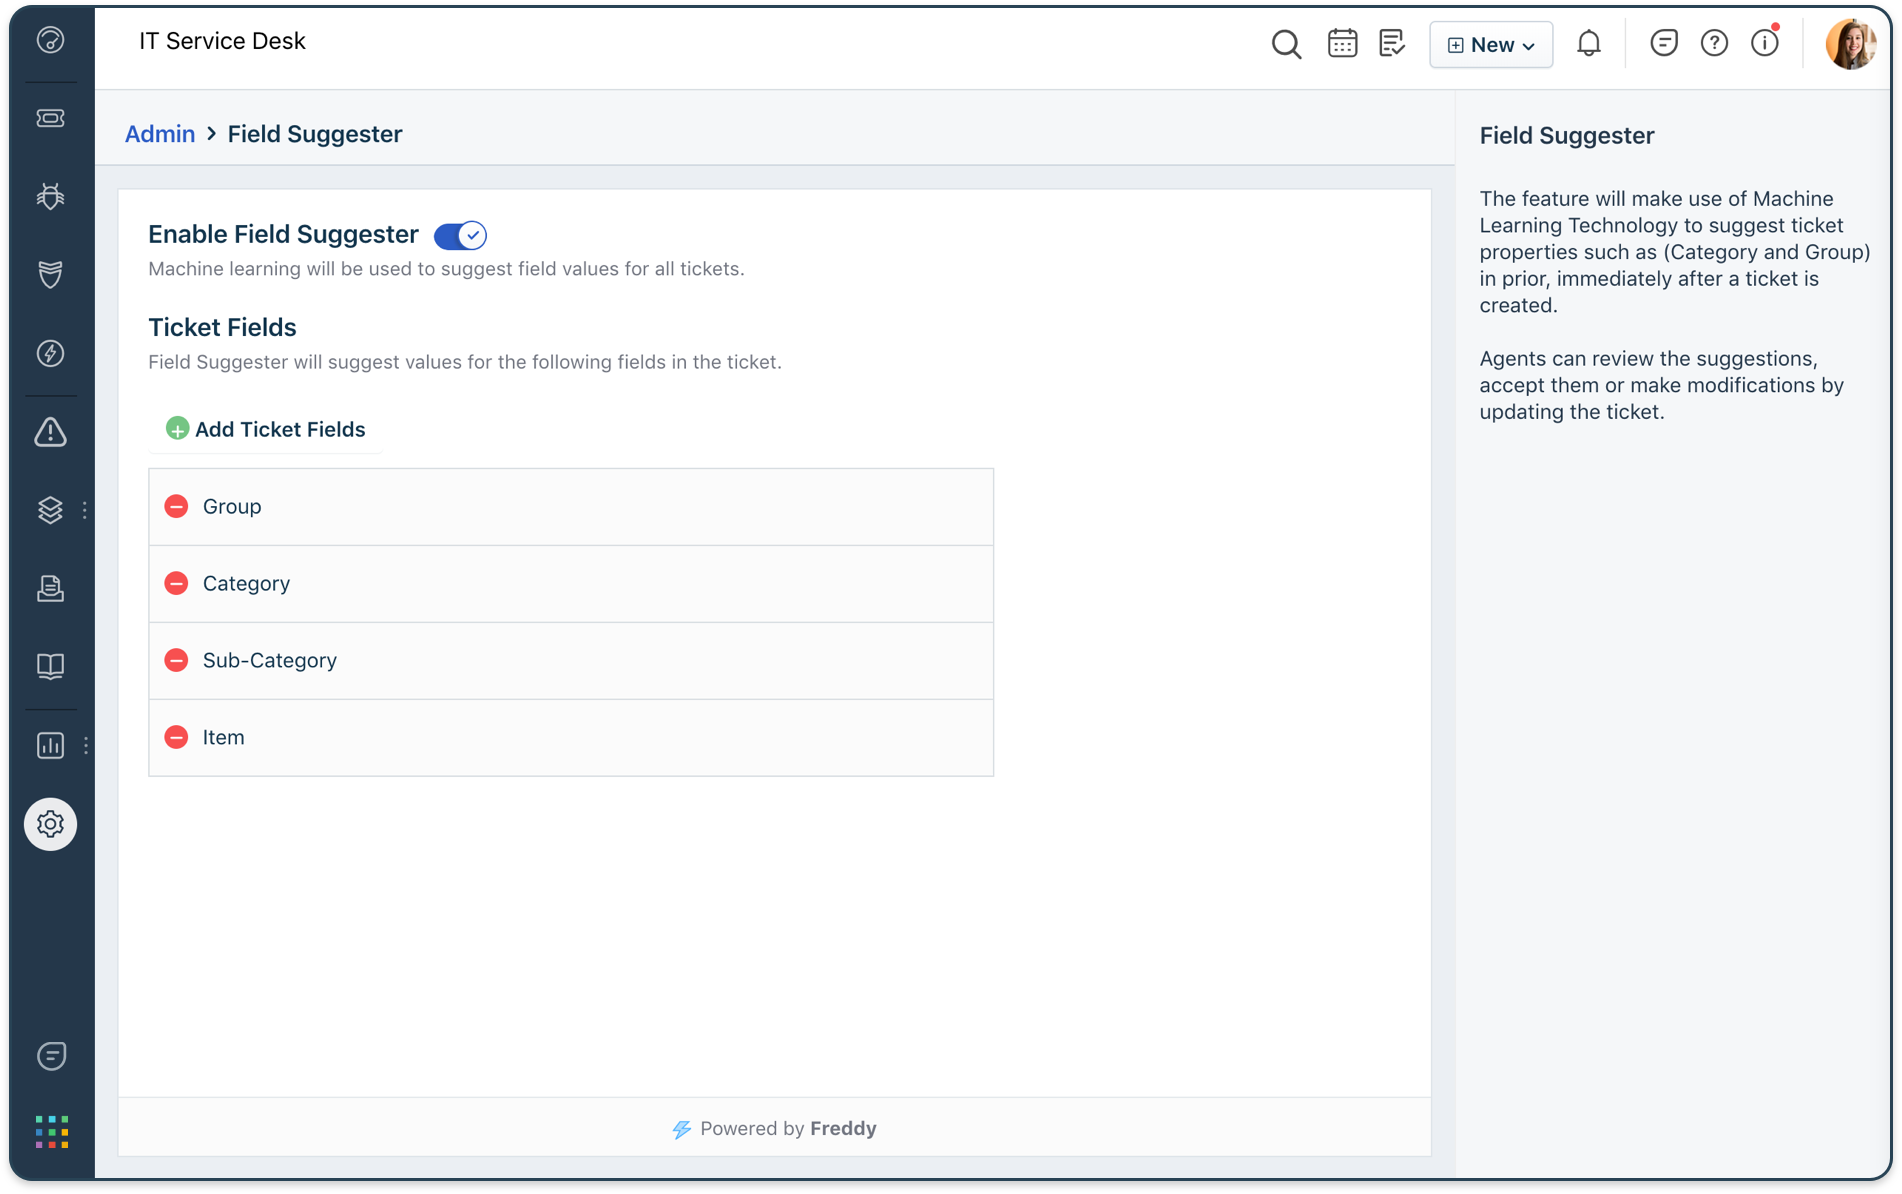Open the Reports chart icon in sidebar
This screenshot has height=1194, width=1902.
[50, 745]
